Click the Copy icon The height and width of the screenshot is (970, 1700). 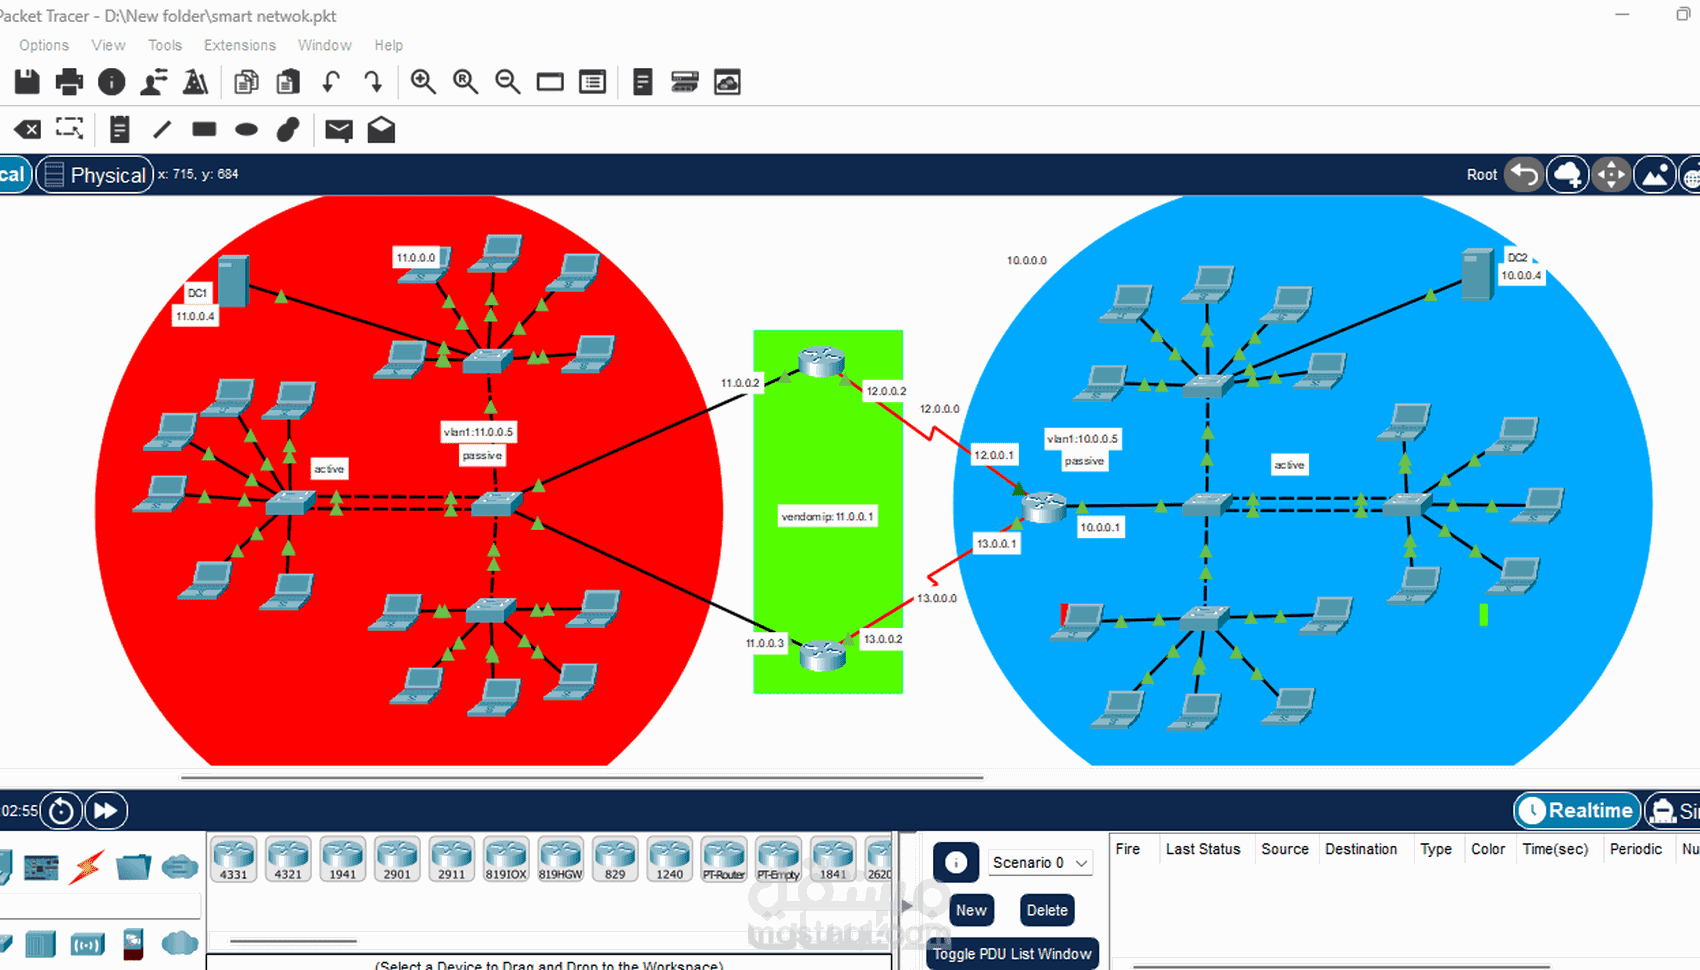246,82
